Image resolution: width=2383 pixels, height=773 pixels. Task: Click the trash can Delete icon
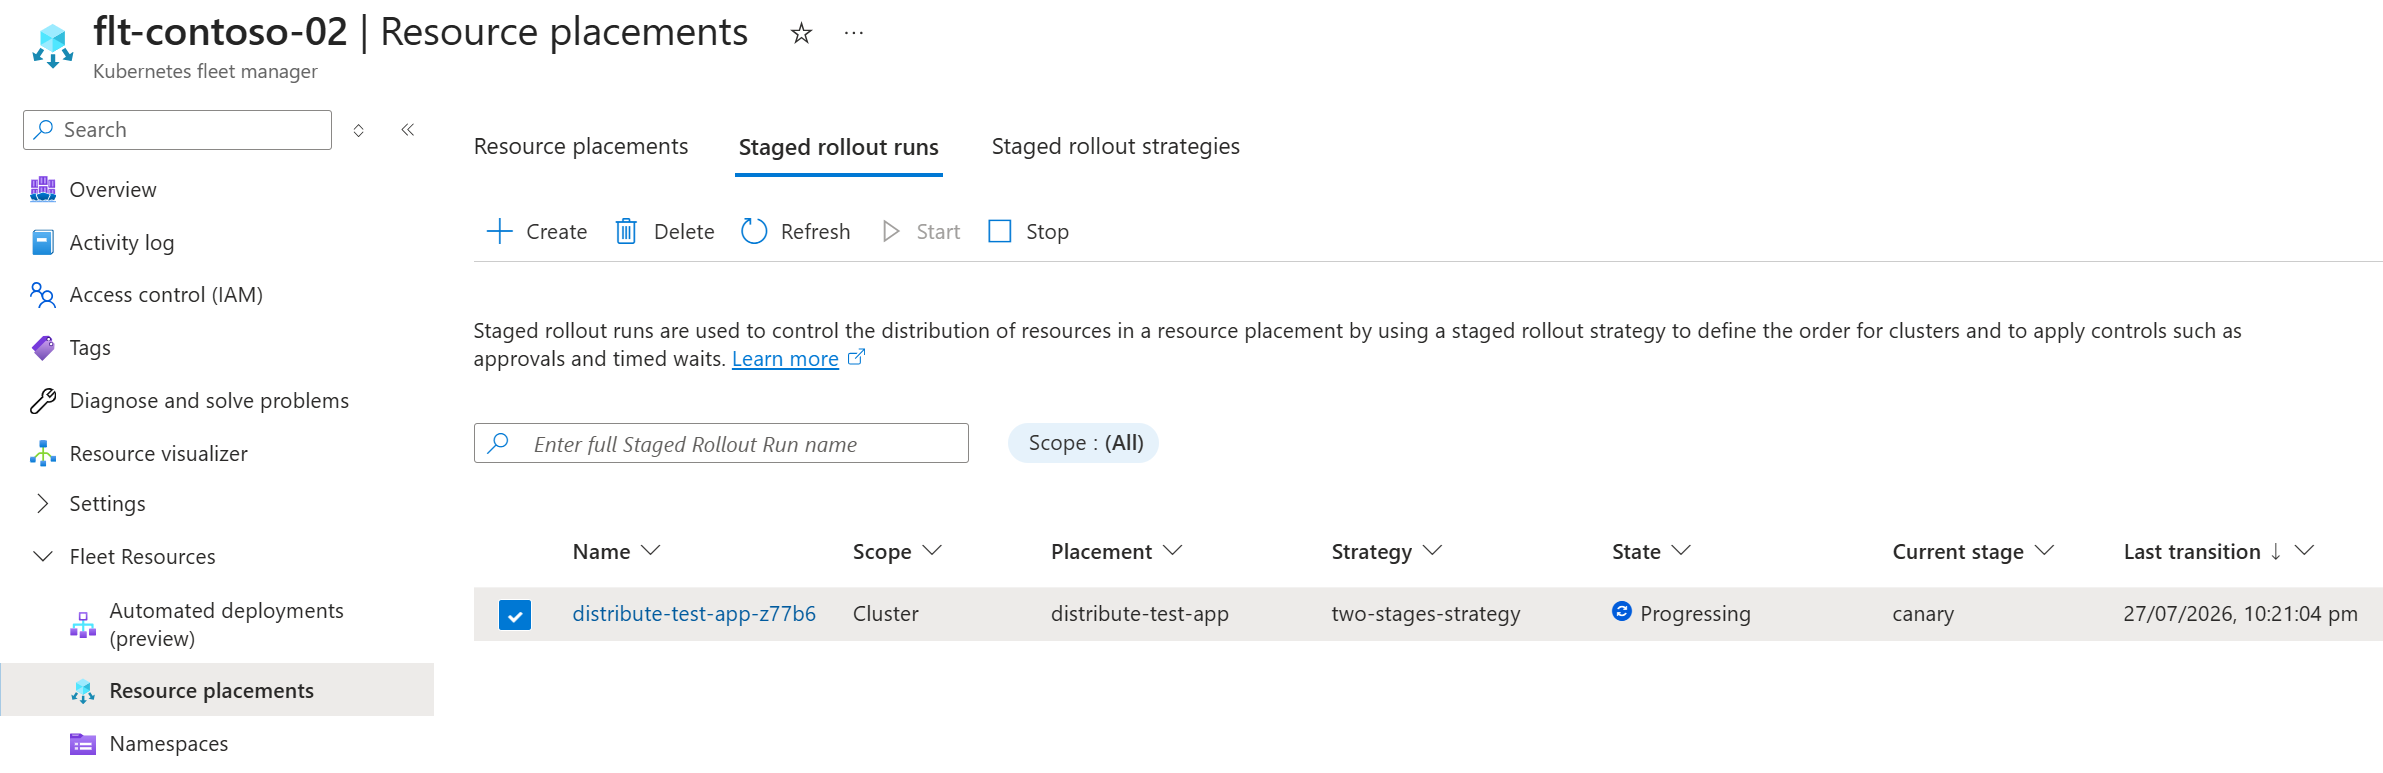(x=626, y=231)
